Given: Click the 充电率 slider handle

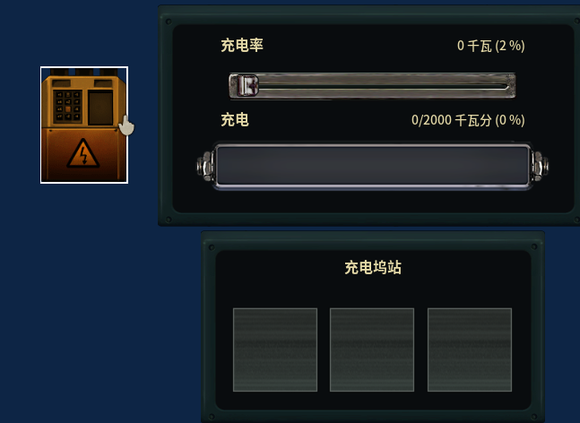Looking at the screenshot, I should (247, 86).
